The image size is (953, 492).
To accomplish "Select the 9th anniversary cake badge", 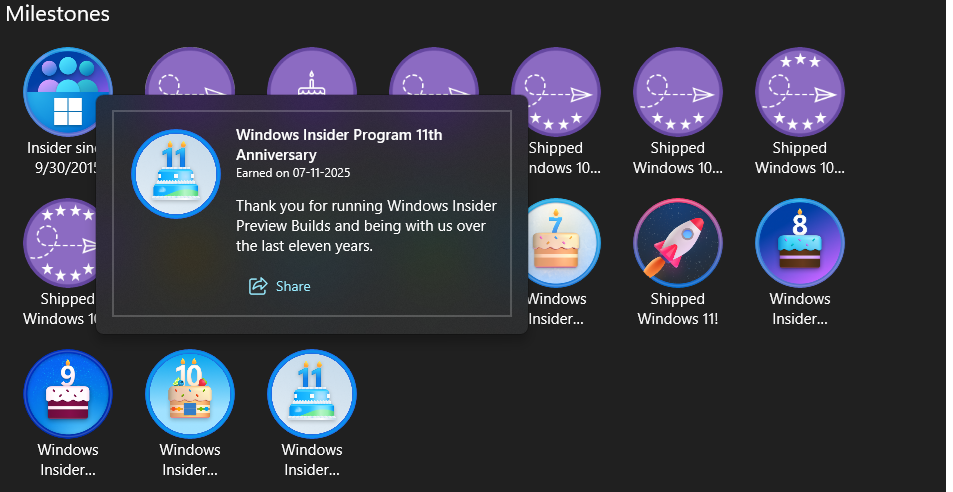I will click(x=68, y=394).
